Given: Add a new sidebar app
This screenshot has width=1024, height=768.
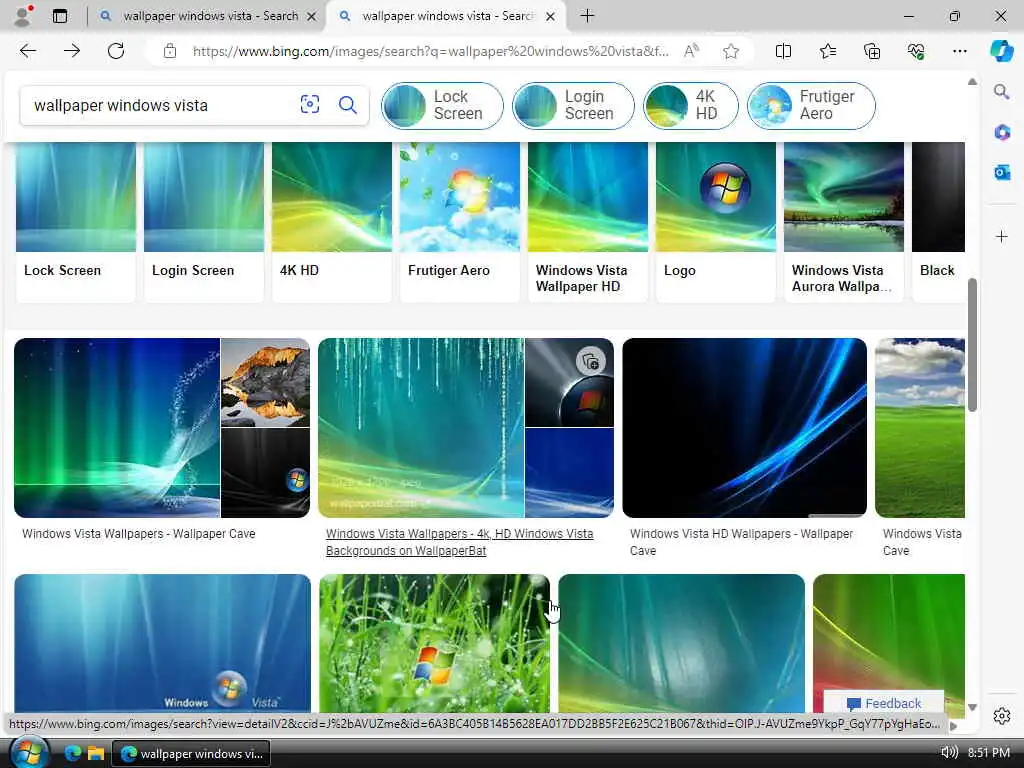Looking at the screenshot, I should (1001, 236).
